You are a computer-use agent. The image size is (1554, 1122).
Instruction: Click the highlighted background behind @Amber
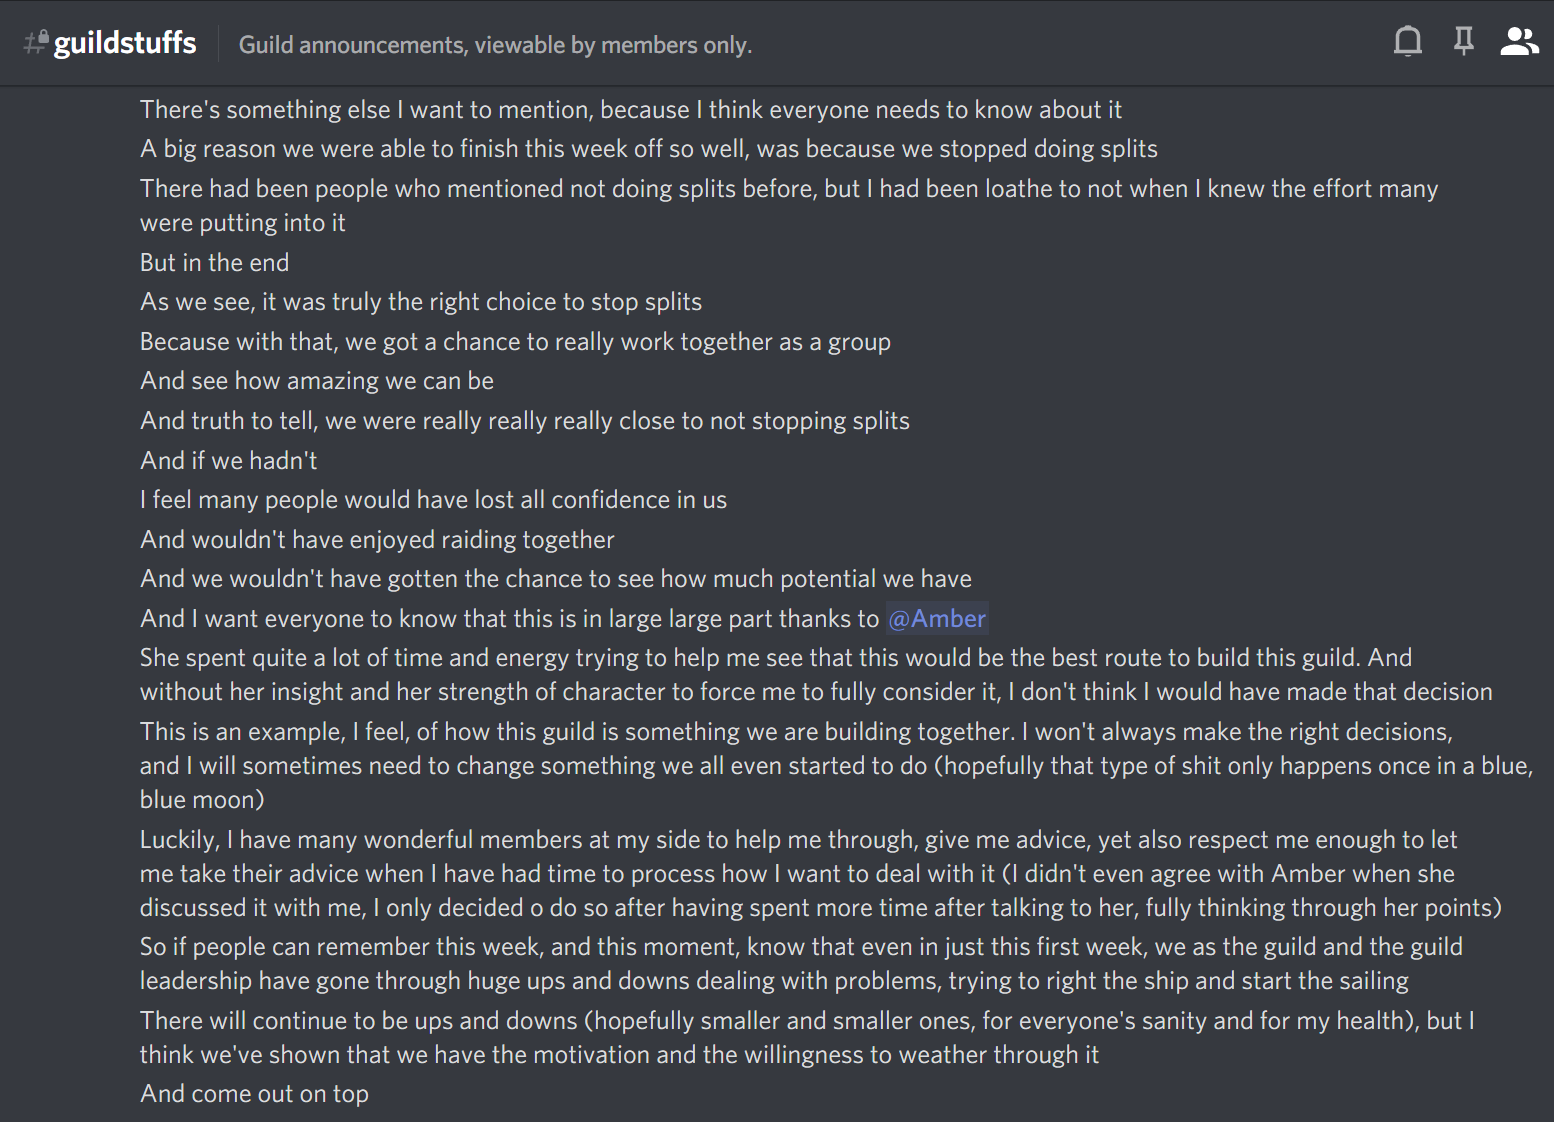[x=937, y=618]
